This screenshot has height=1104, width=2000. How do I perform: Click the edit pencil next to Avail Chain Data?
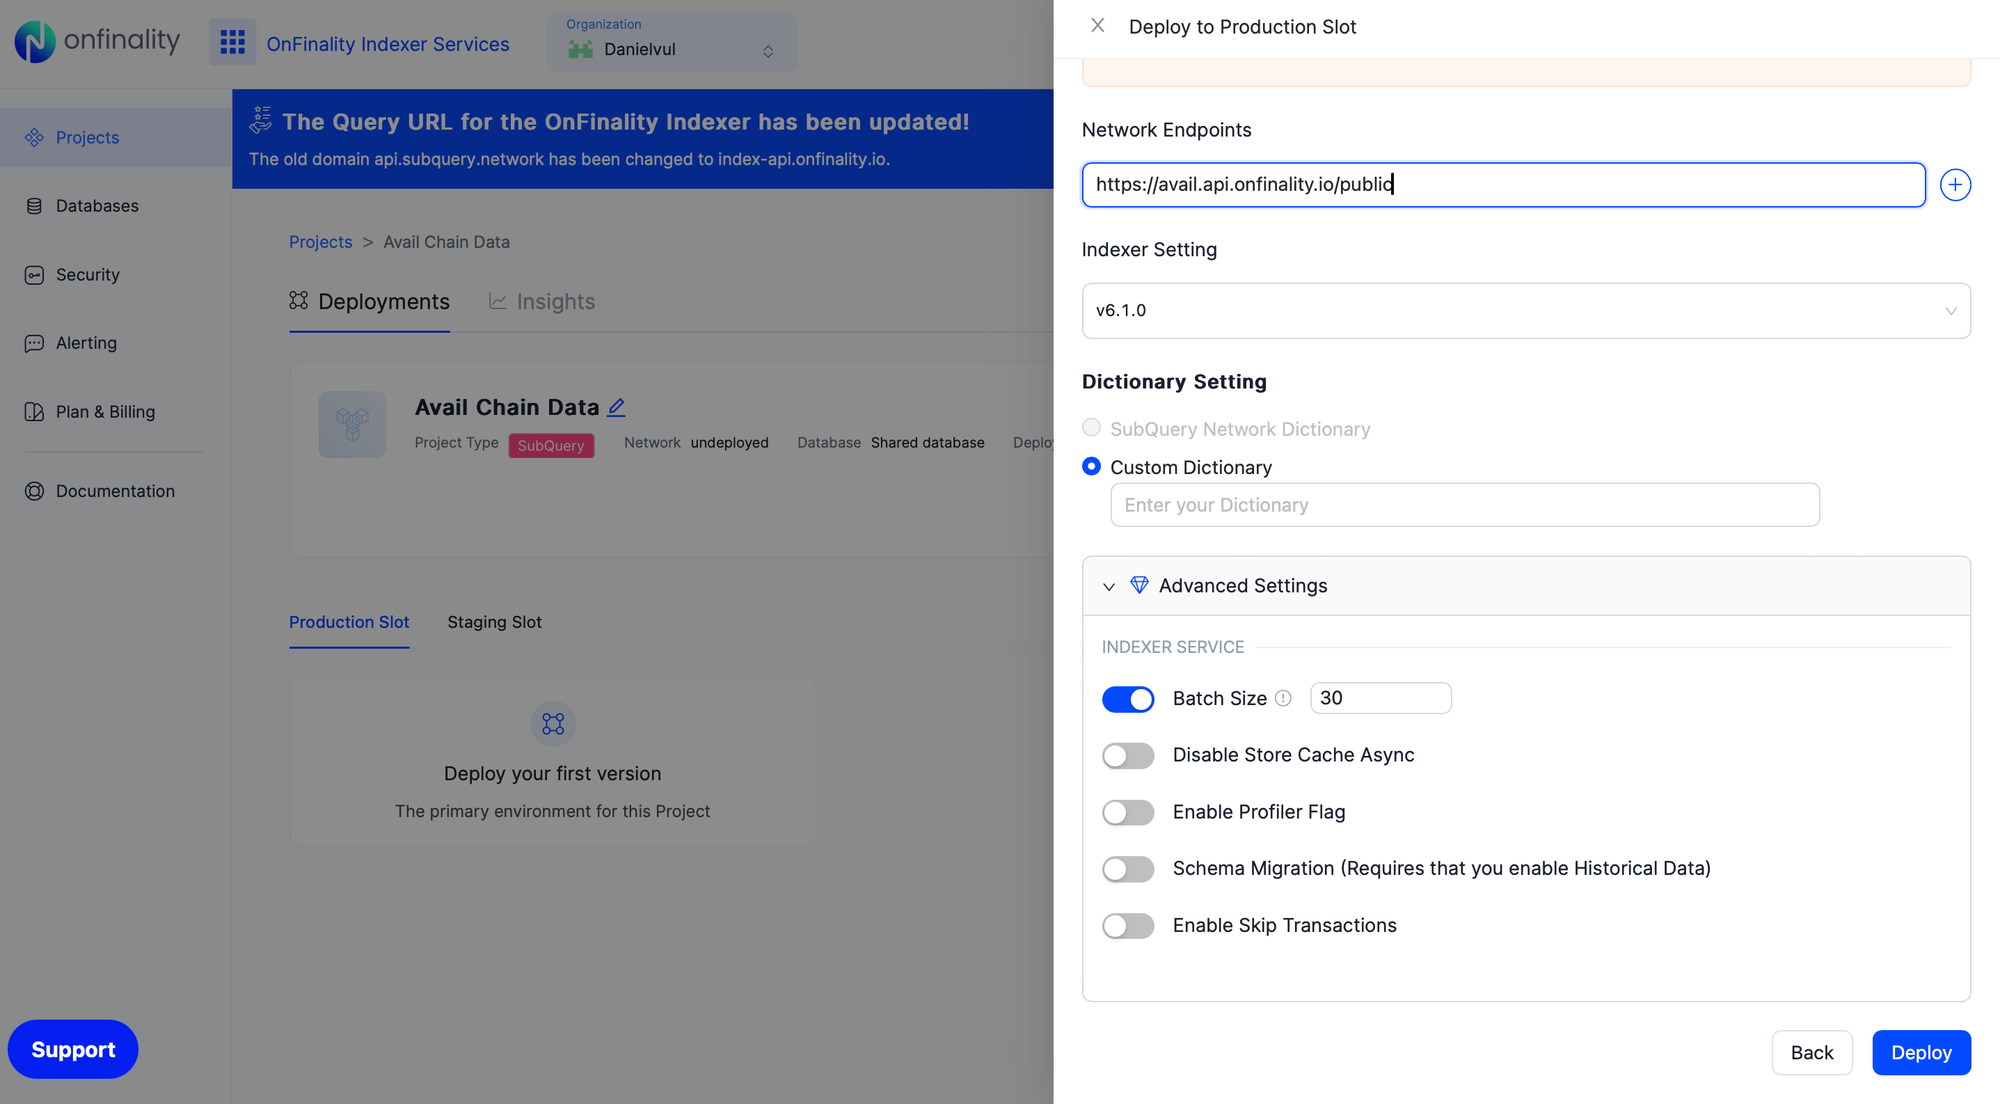(x=617, y=407)
